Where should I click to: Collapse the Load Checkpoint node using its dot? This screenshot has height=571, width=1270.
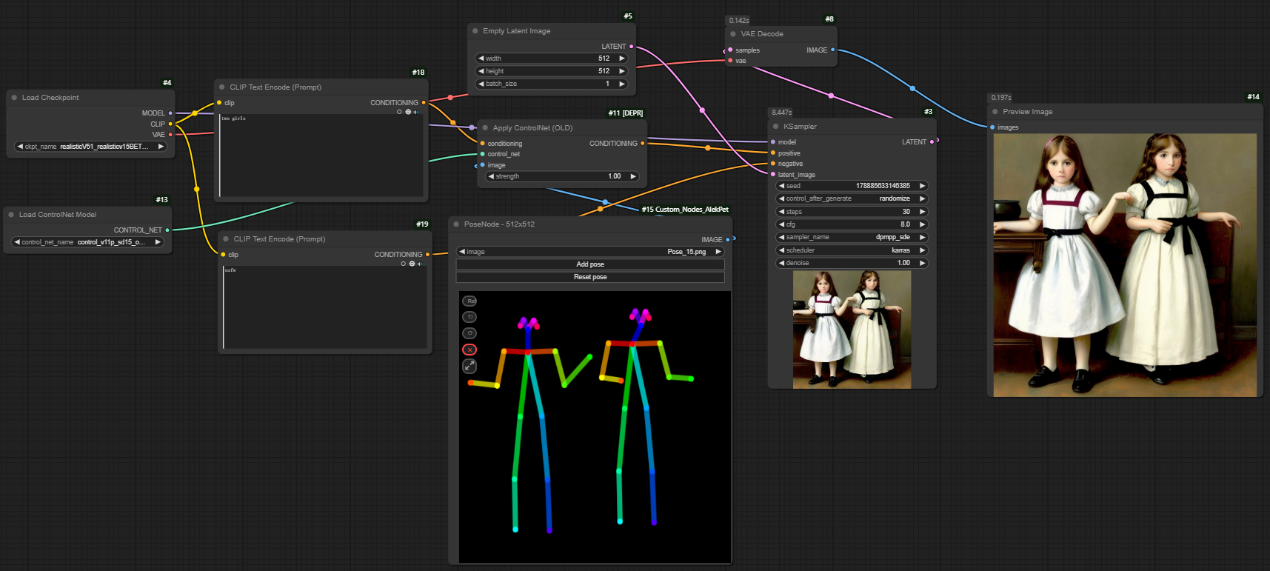tap(13, 97)
